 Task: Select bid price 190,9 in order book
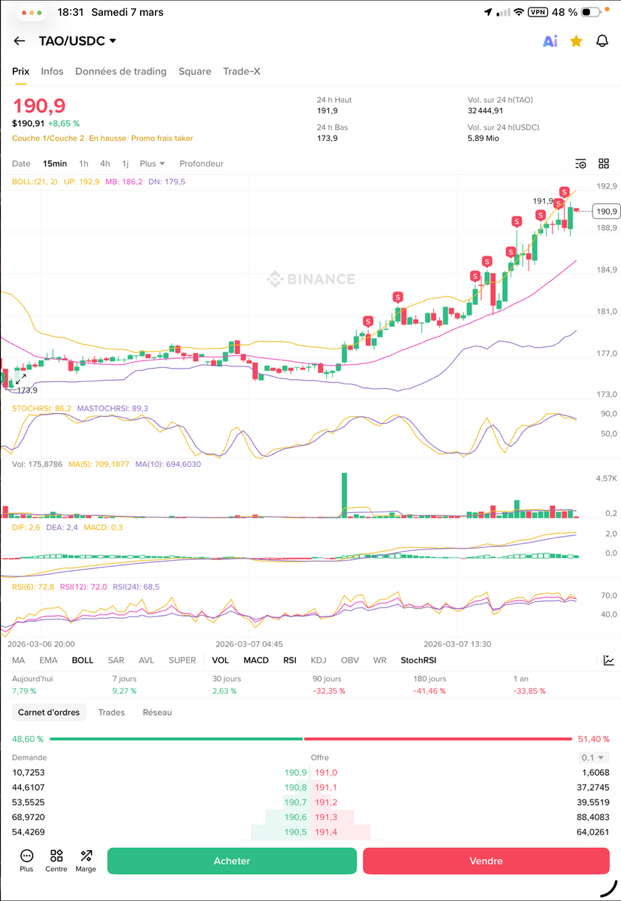296,773
